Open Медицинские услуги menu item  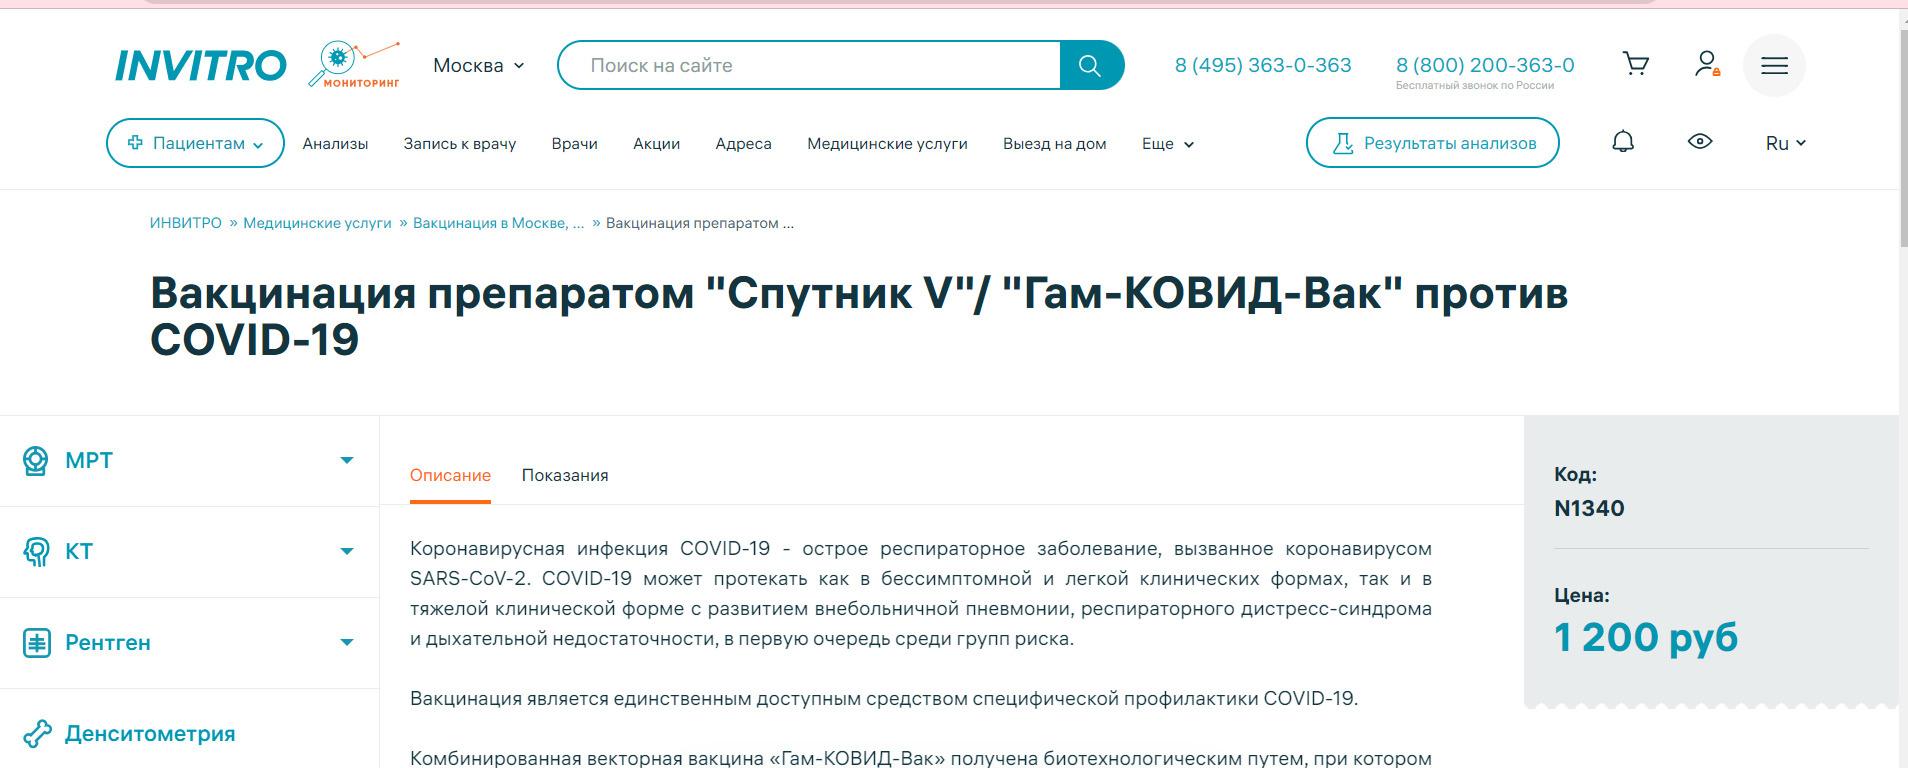887,144
